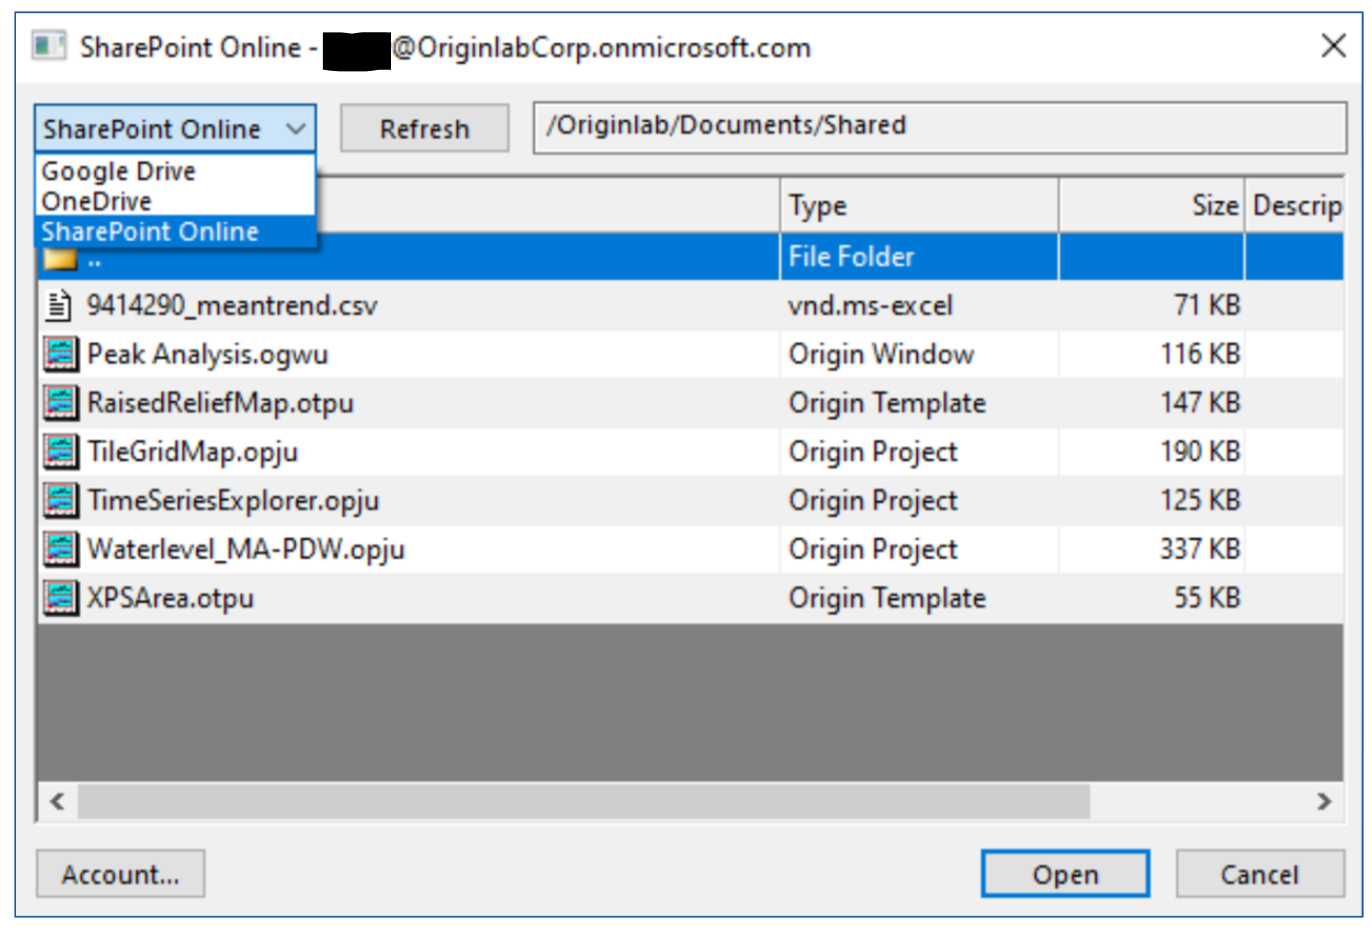The width and height of the screenshot is (1372, 930).
Task: Click the Open button
Action: 1065,875
